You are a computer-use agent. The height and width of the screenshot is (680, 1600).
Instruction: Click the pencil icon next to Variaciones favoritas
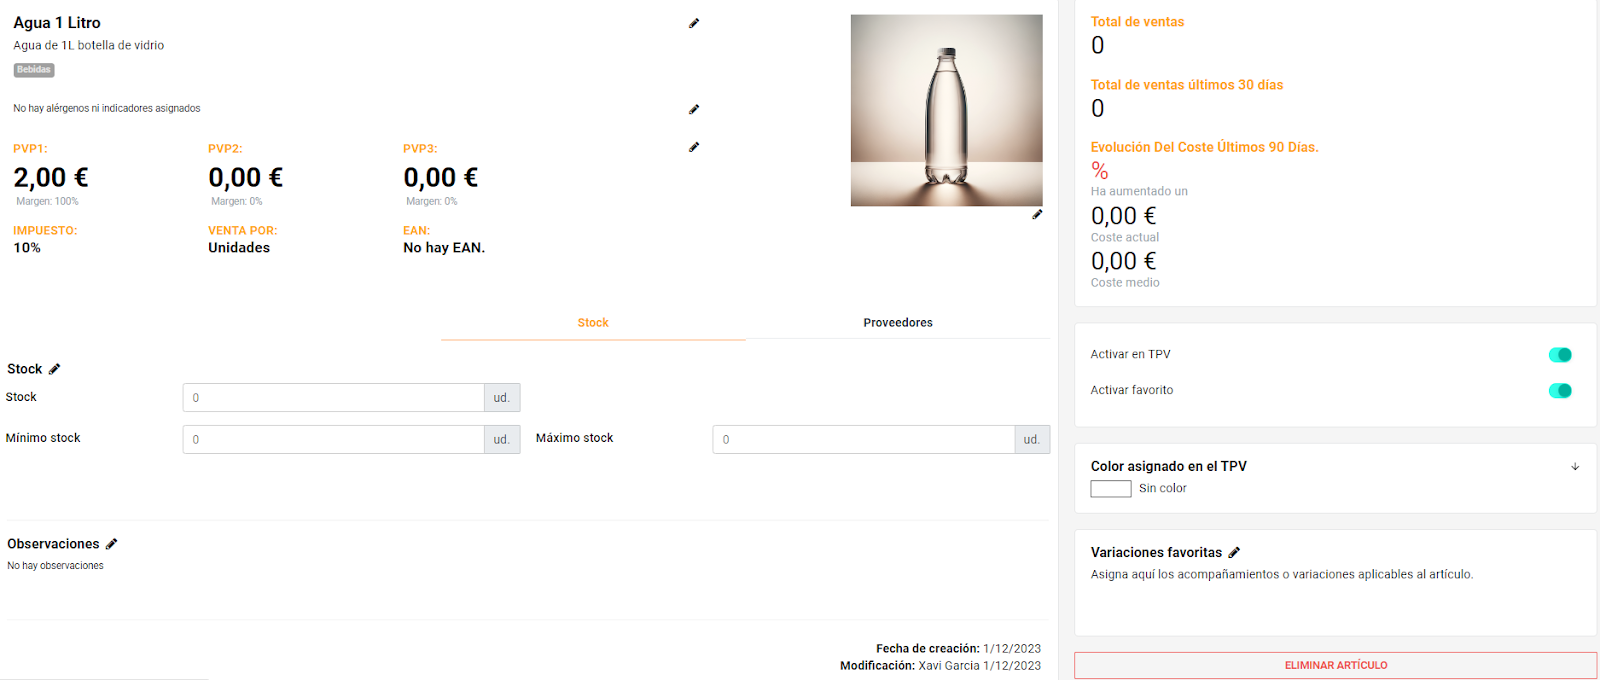1234,552
